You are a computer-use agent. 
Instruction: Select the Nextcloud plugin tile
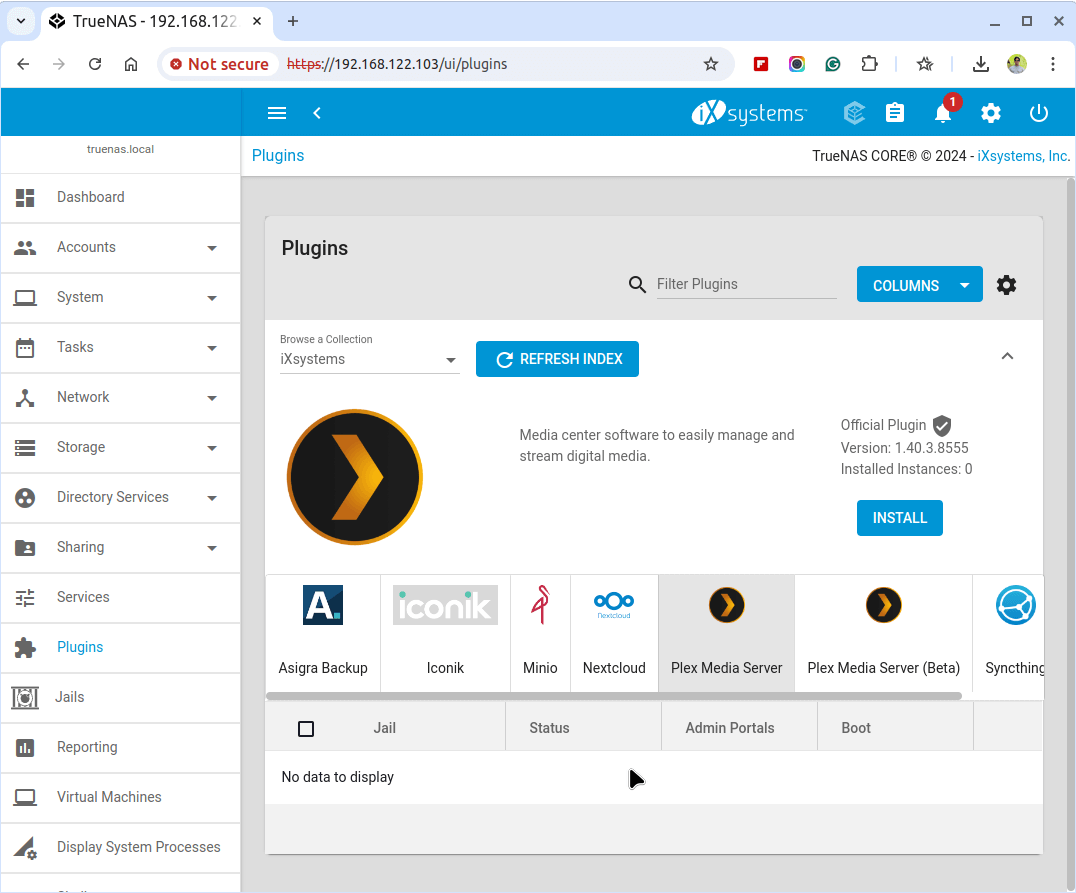614,633
